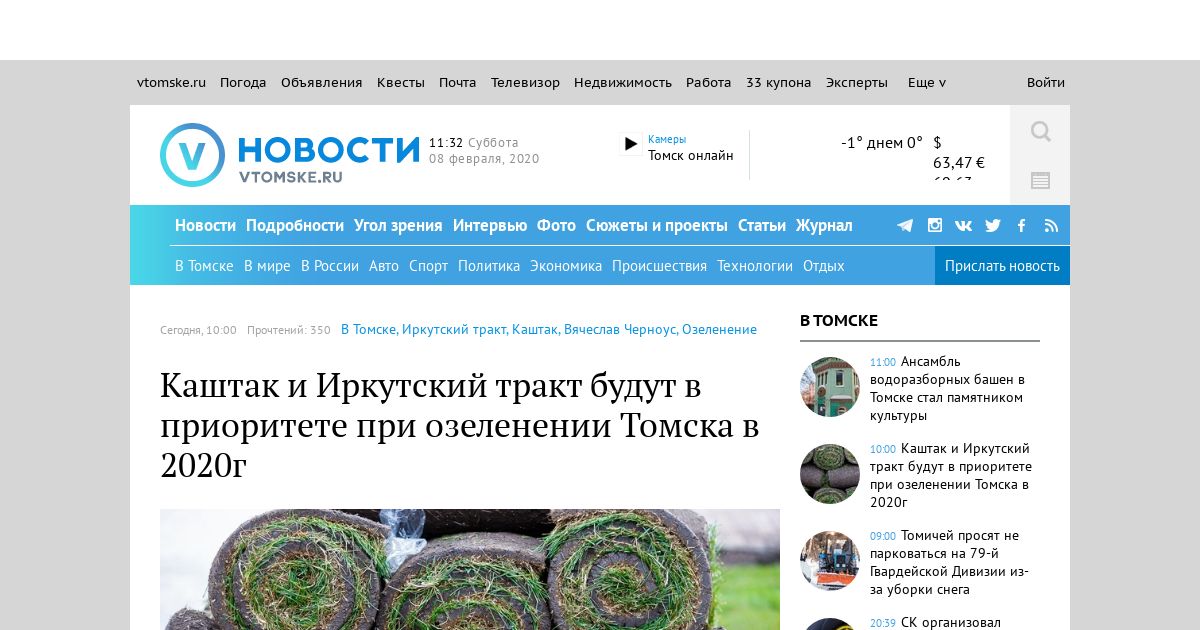Open the RSS feed icon
Screen dimensions: 1200x630
pos(1051,225)
